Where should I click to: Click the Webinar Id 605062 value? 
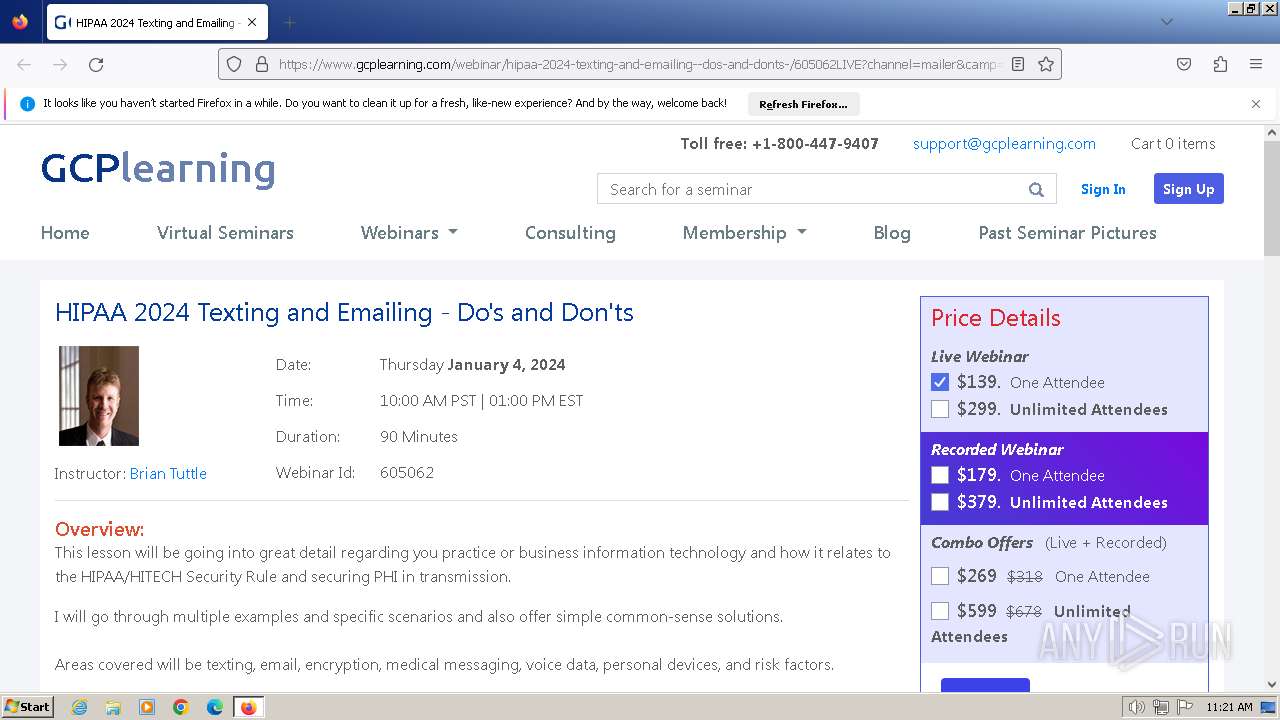coord(407,472)
